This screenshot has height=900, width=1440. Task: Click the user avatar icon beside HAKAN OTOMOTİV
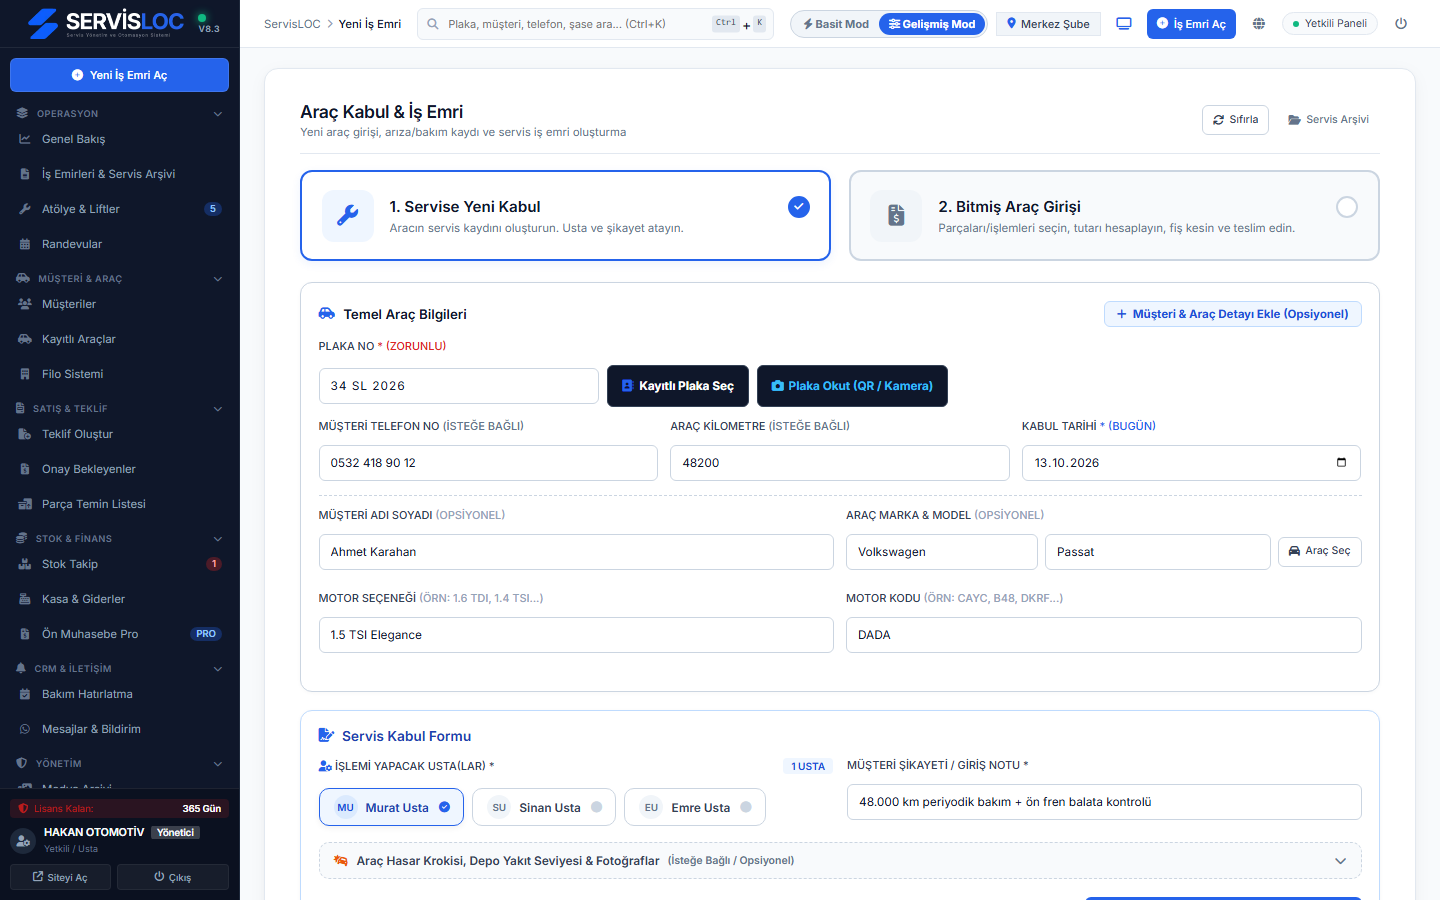click(x=23, y=841)
